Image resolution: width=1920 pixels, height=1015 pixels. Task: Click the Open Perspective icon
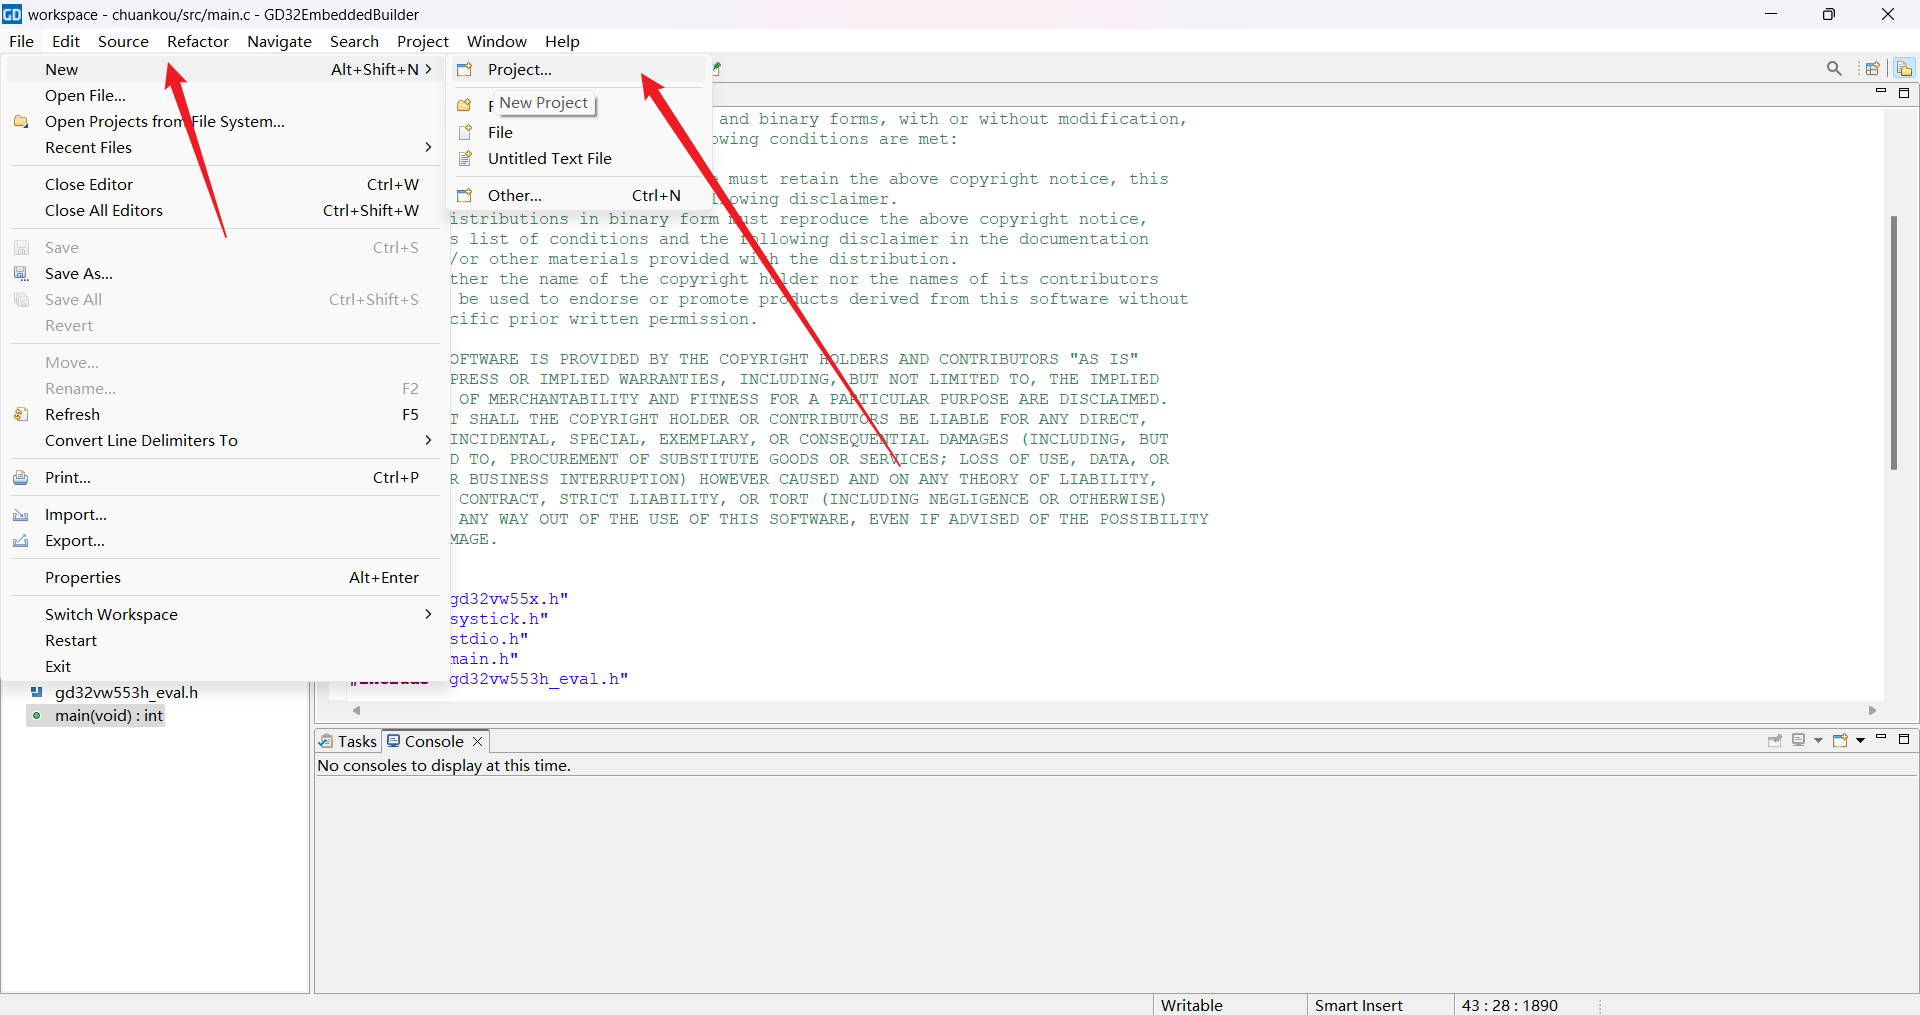1872,68
